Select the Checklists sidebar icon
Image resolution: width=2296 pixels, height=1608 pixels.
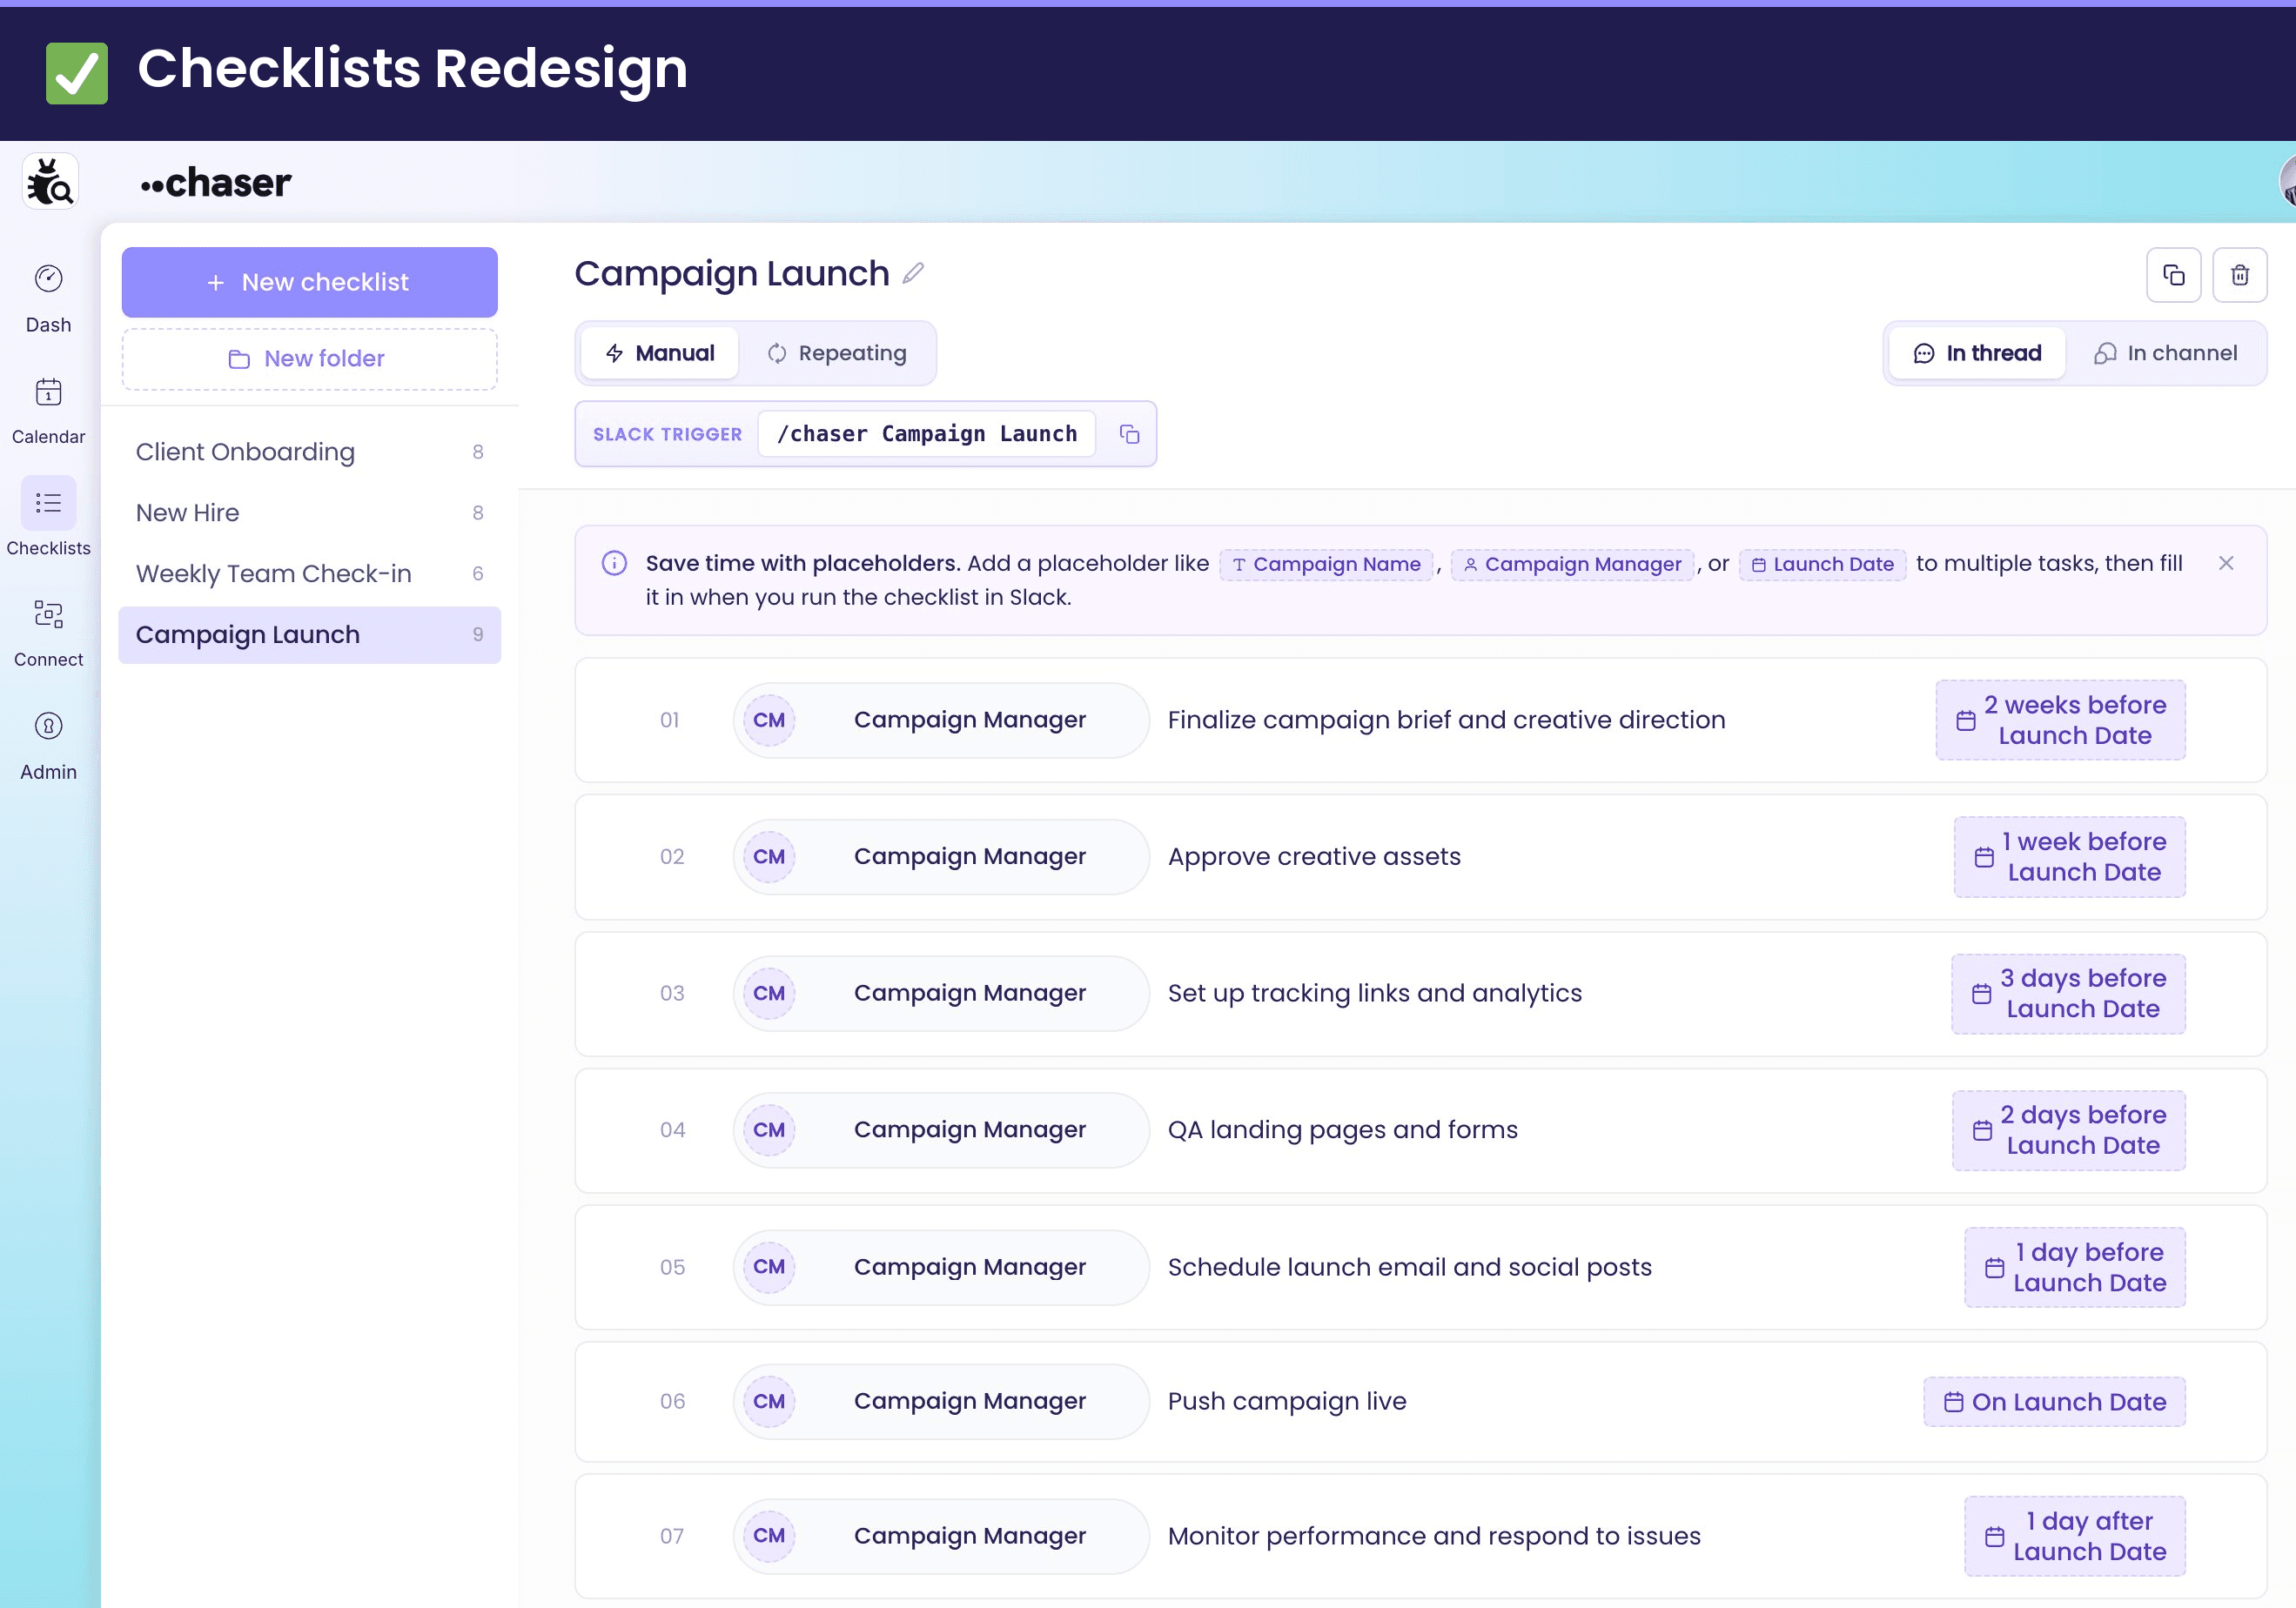pos(48,503)
